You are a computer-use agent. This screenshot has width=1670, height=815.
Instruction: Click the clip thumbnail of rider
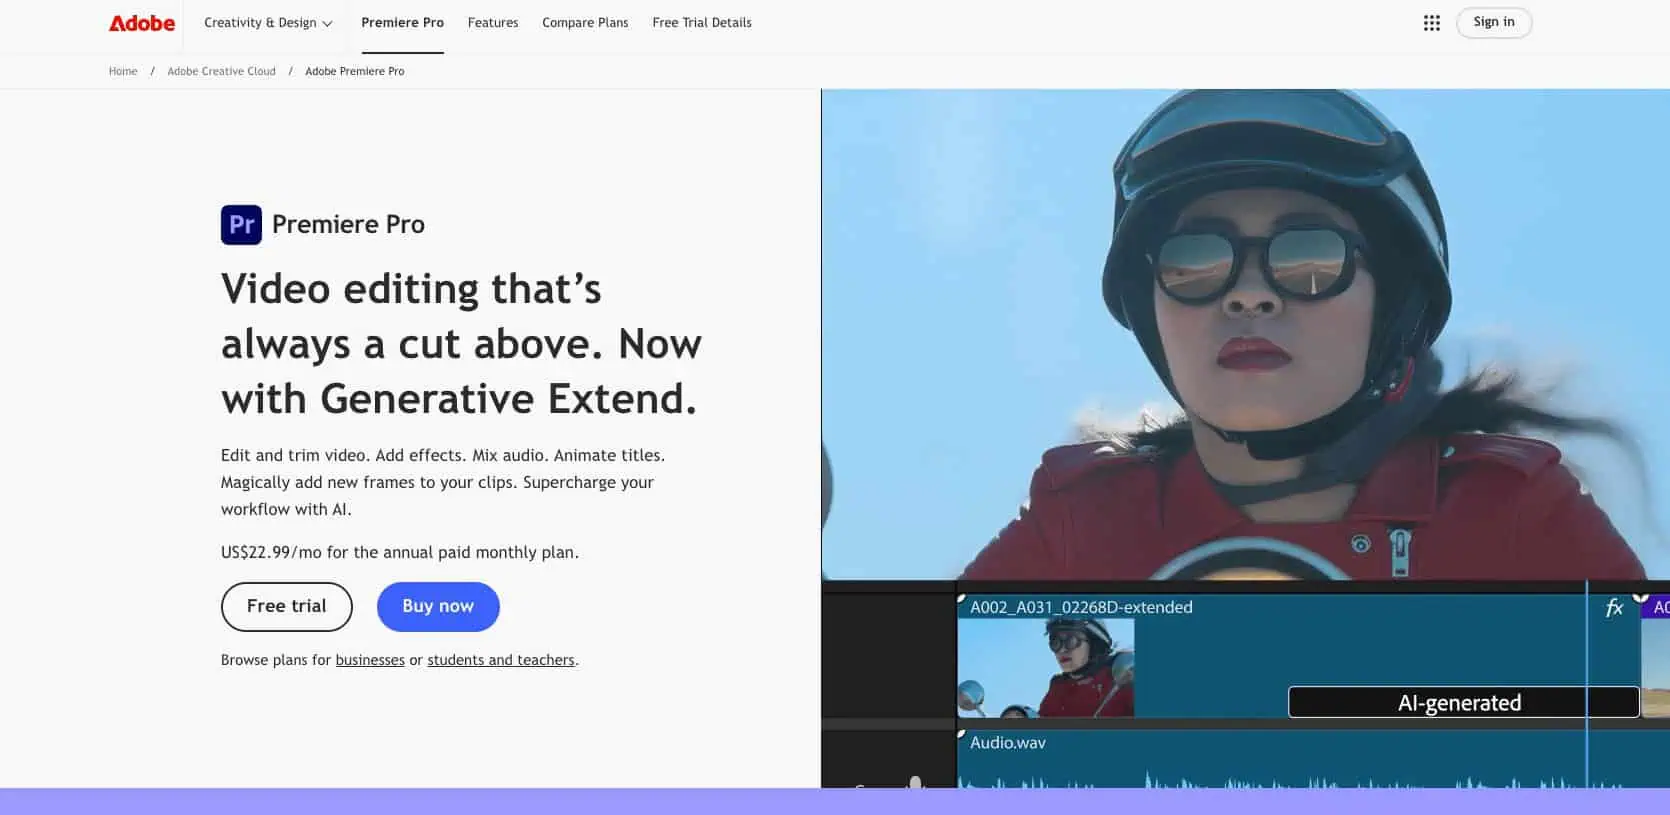click(x=1046, y=668)
